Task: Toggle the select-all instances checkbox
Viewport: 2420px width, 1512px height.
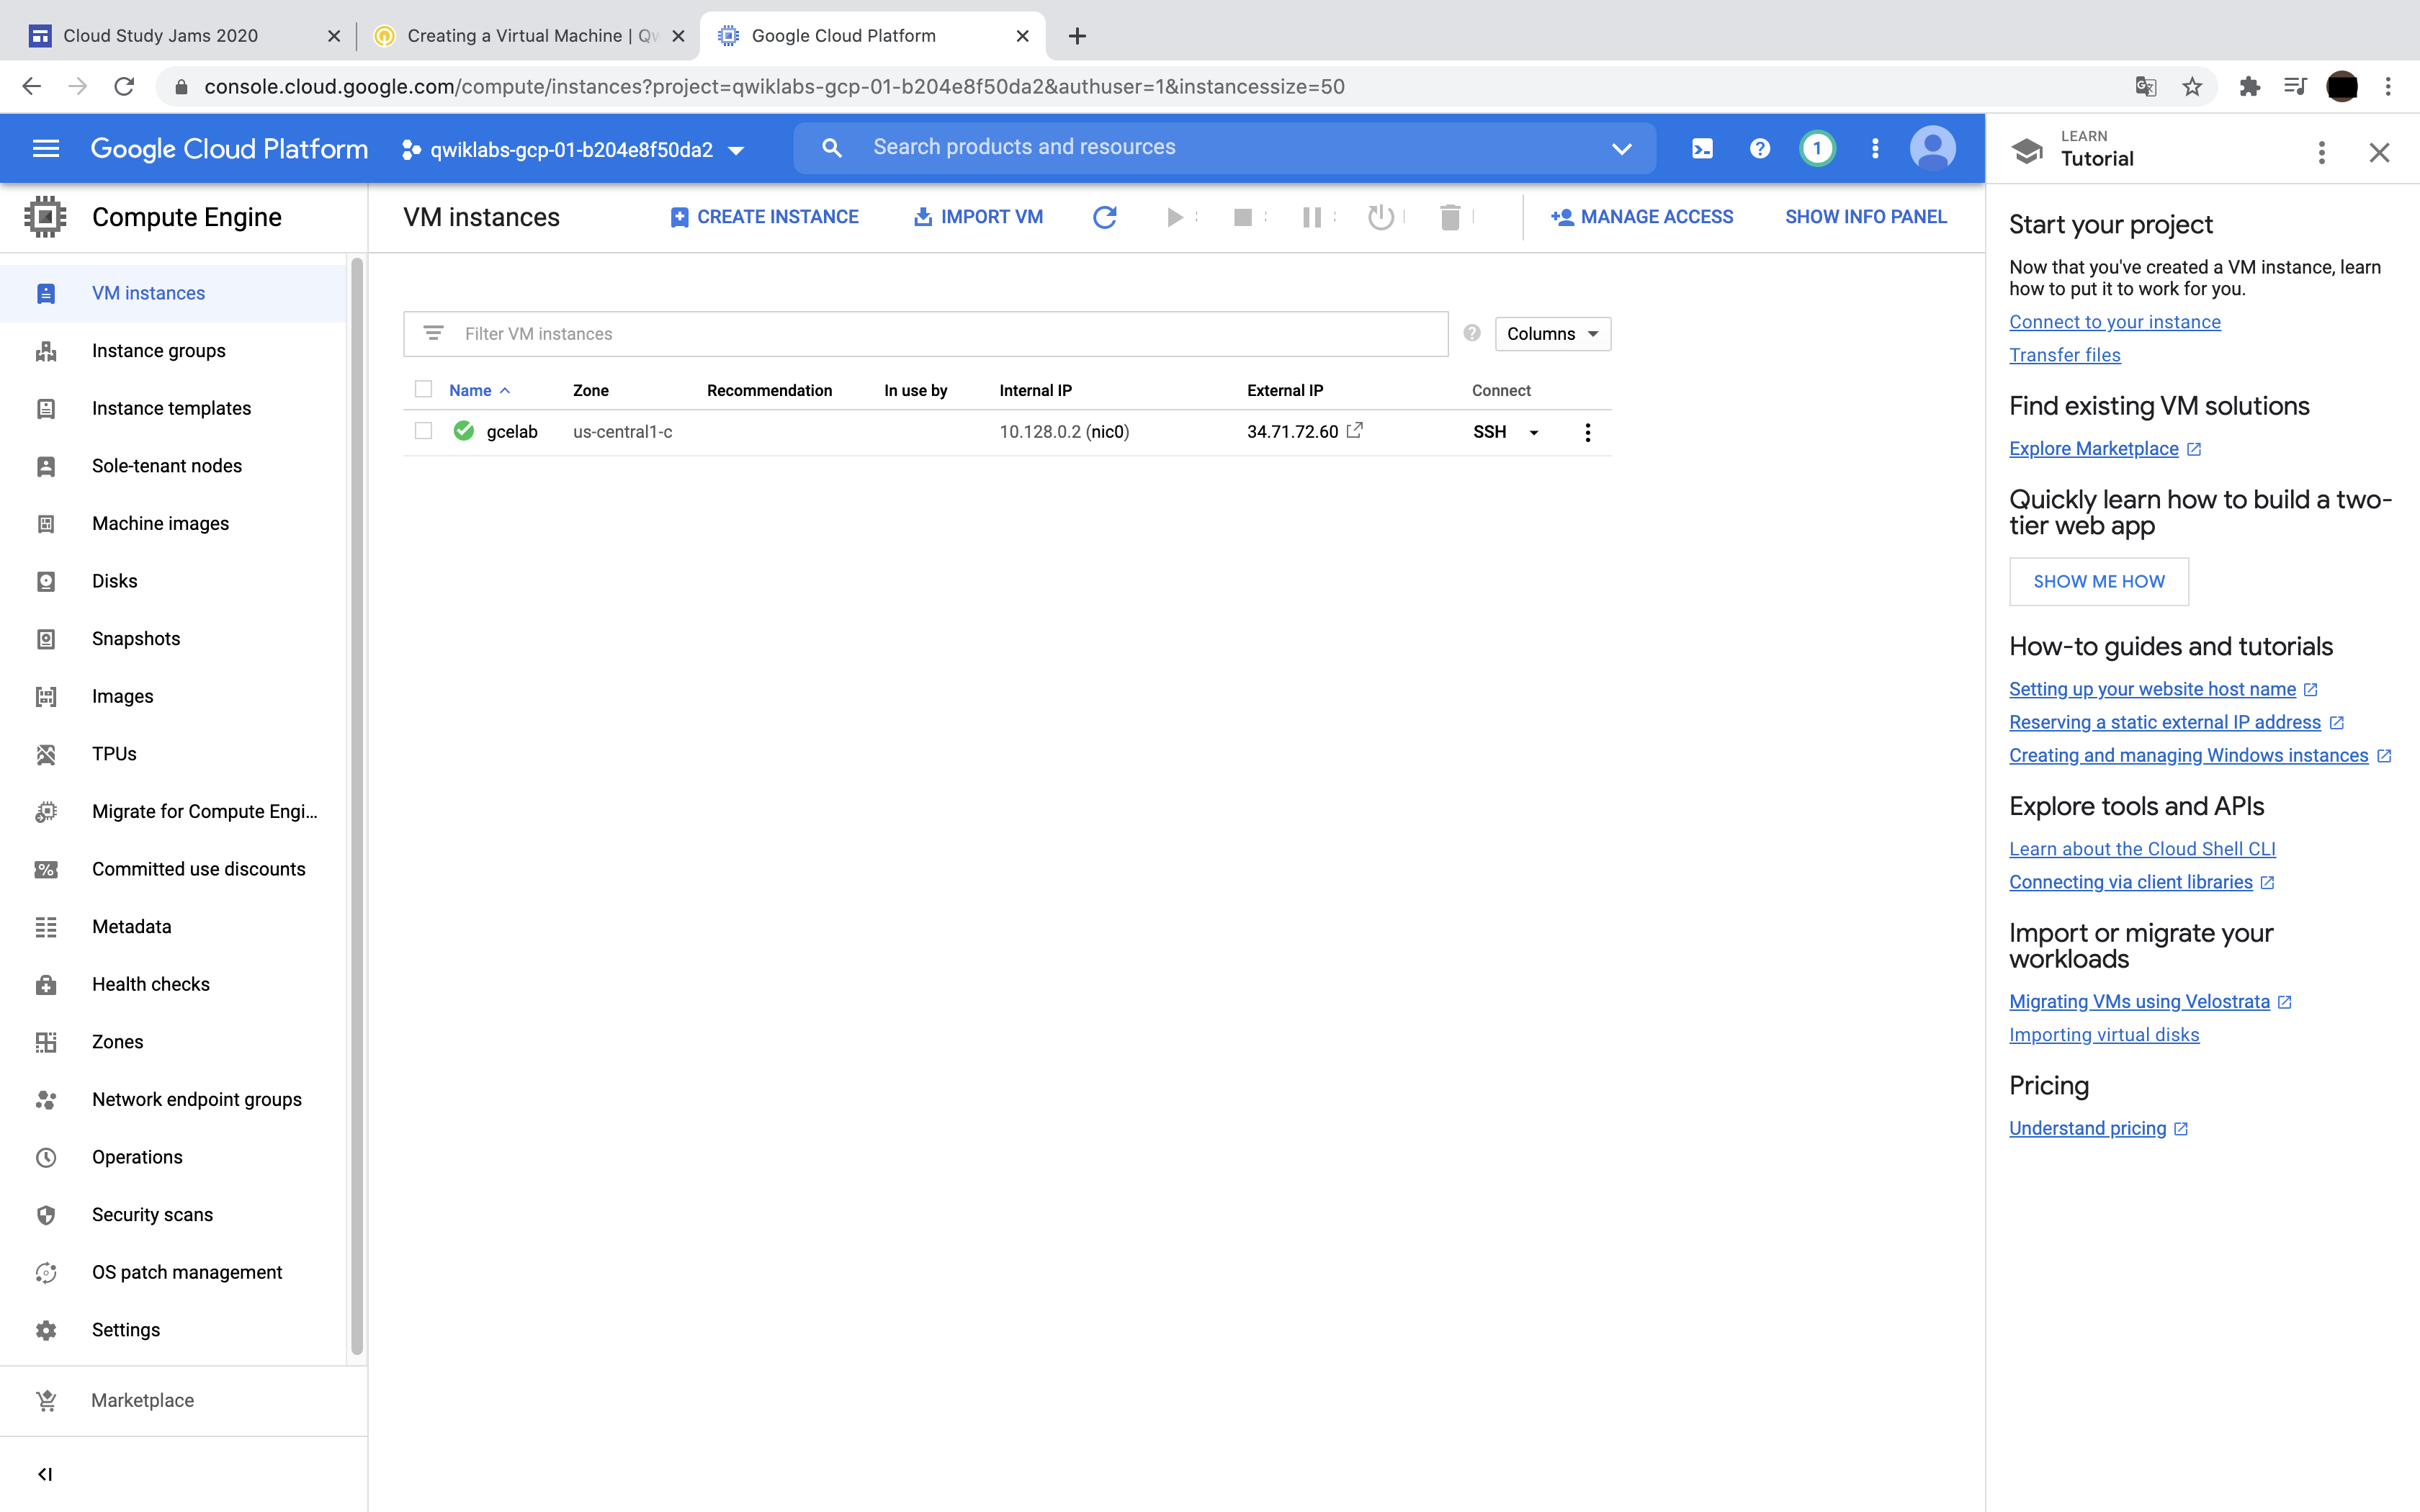Action: 424,389
